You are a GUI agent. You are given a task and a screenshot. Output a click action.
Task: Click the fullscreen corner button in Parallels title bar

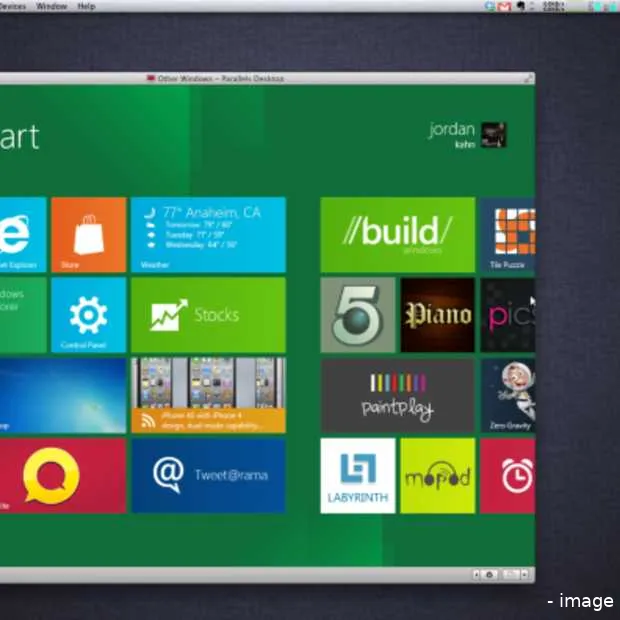(528, 79)
